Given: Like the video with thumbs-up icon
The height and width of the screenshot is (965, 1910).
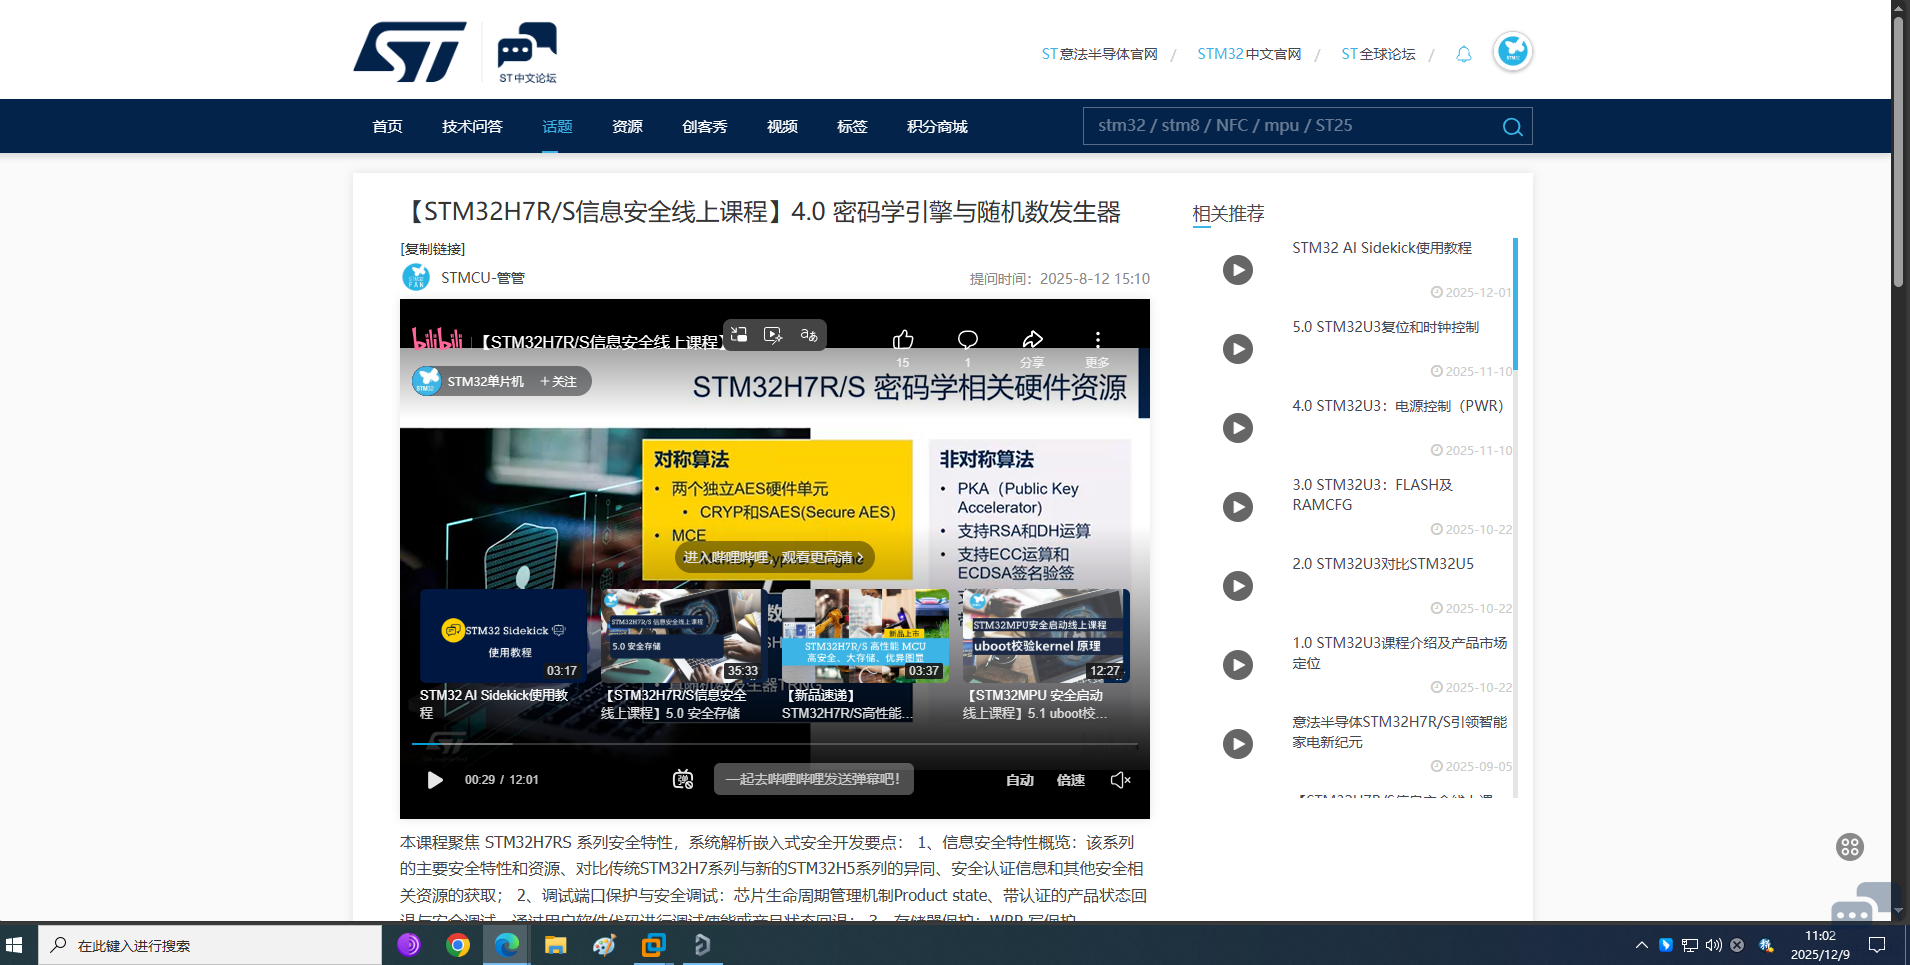Looking at the screenshot, I should [x=903, y=340].
